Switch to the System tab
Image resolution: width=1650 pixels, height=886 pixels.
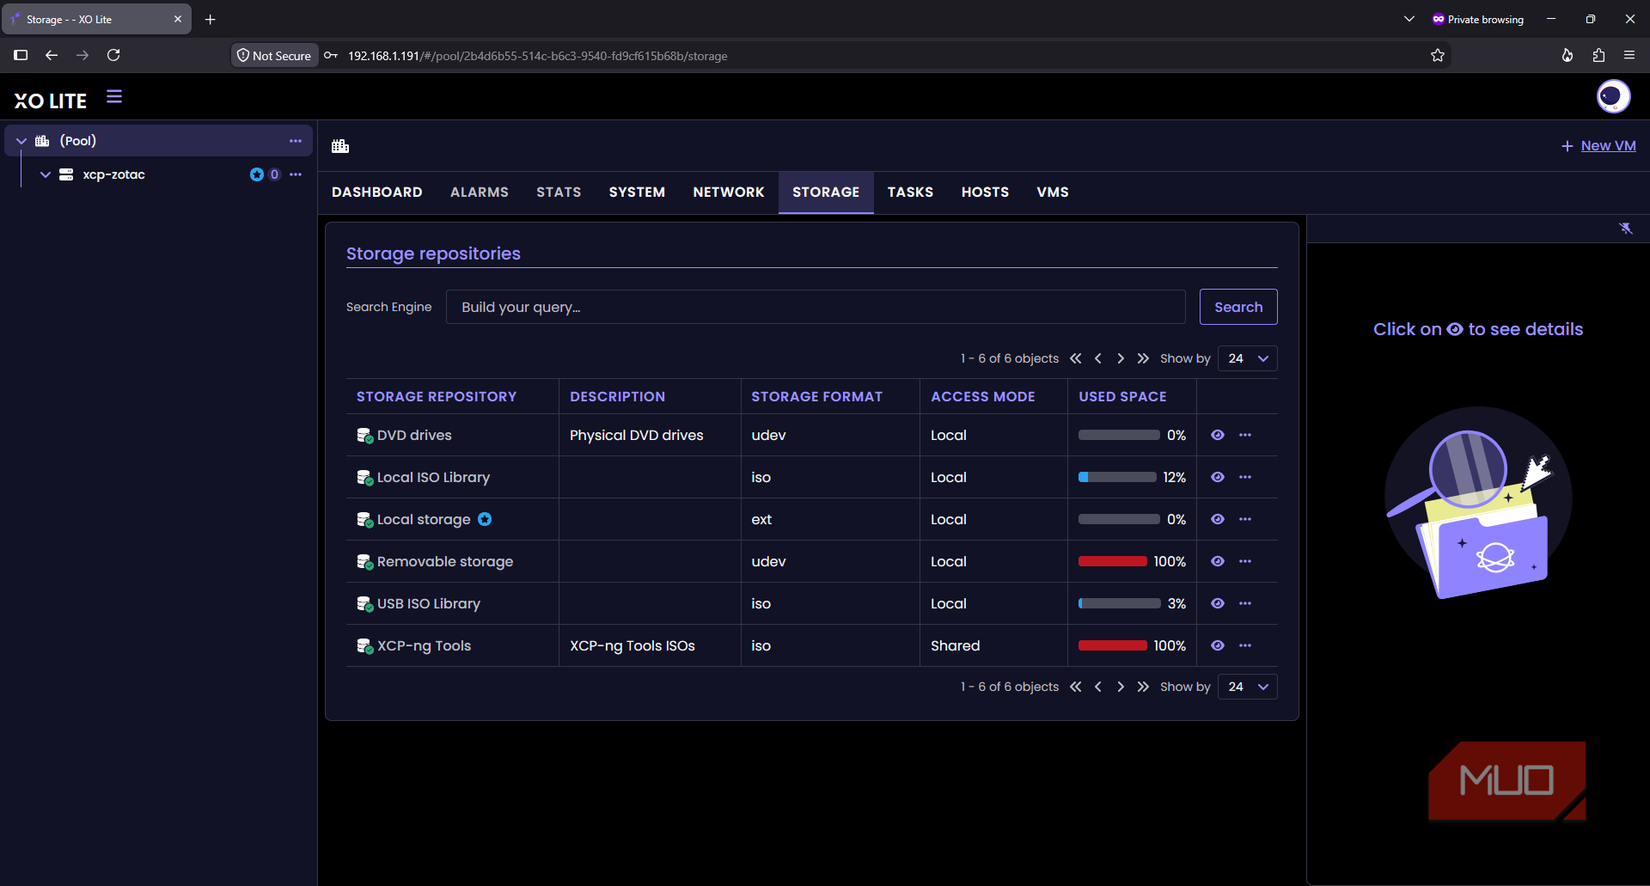click(x=637, y=192)
